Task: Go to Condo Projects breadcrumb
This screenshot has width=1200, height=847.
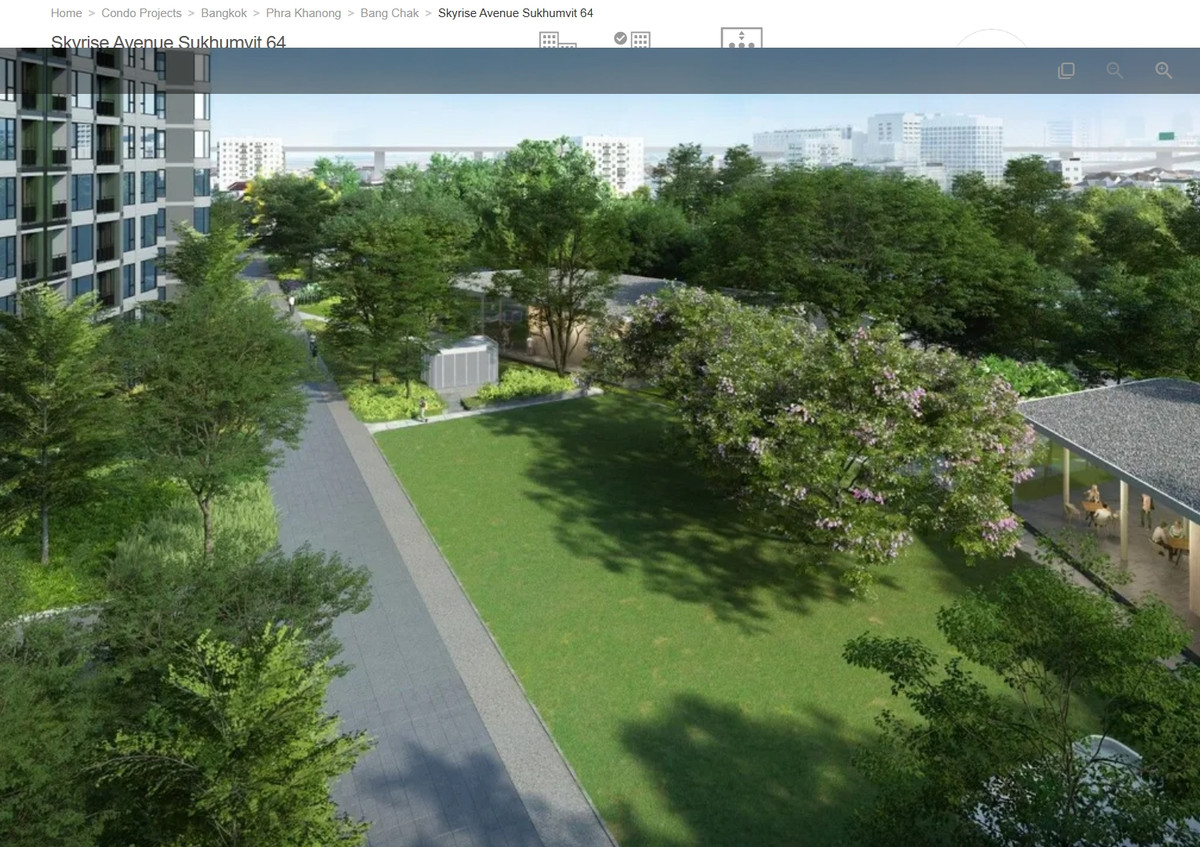Action: 141,13
